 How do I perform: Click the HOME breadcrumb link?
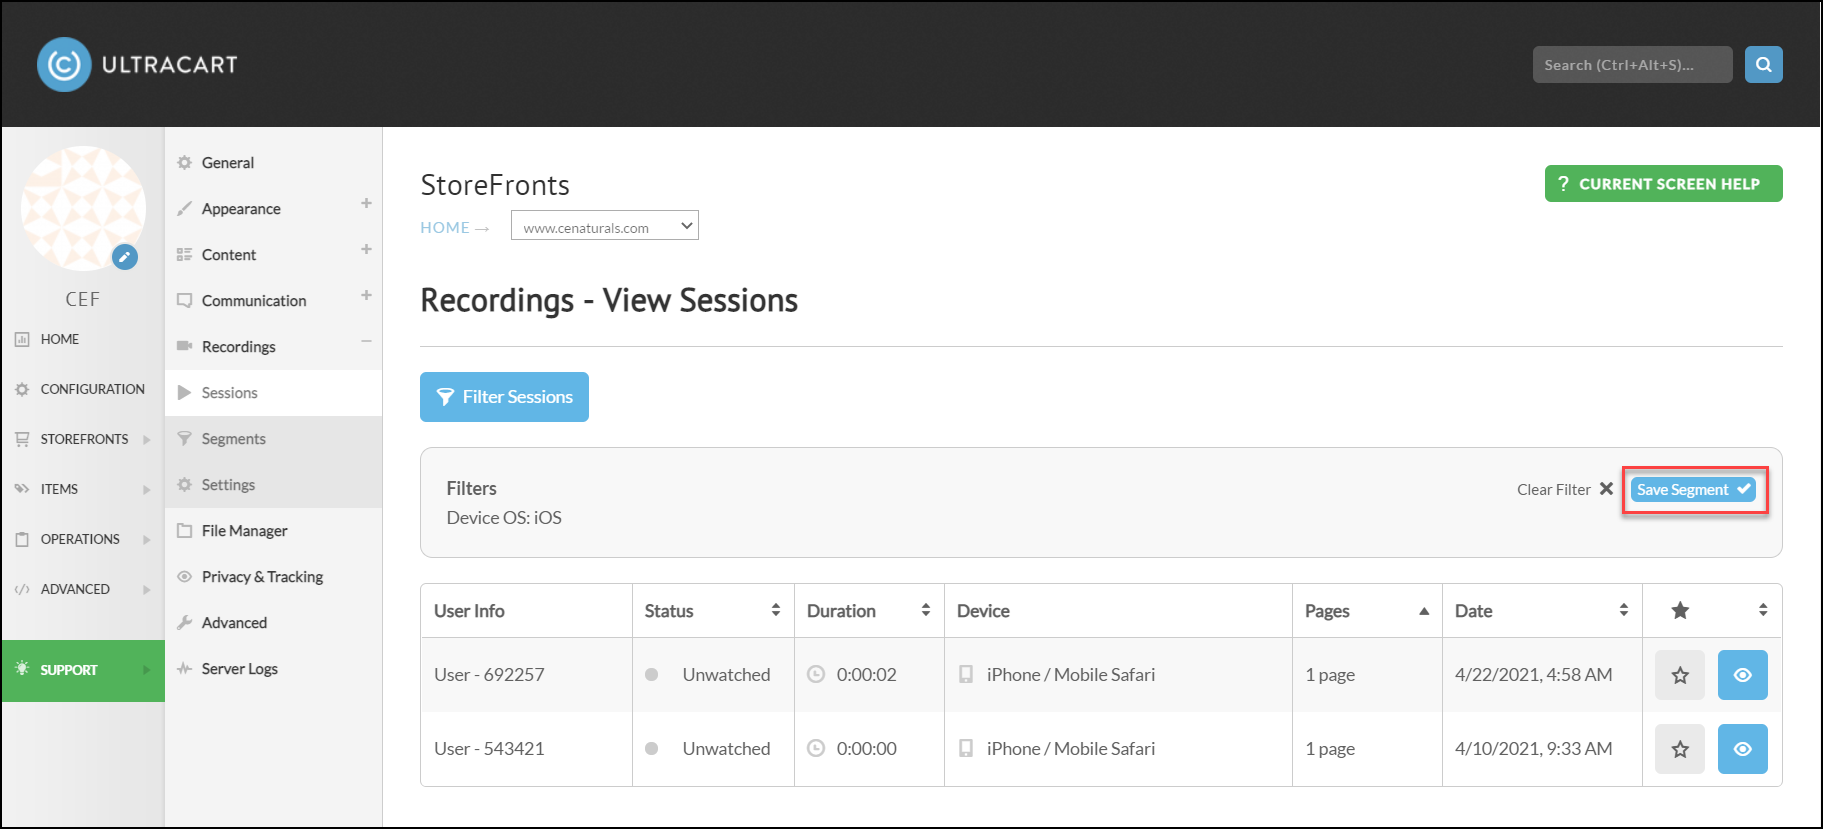click(x=445, y=227)
